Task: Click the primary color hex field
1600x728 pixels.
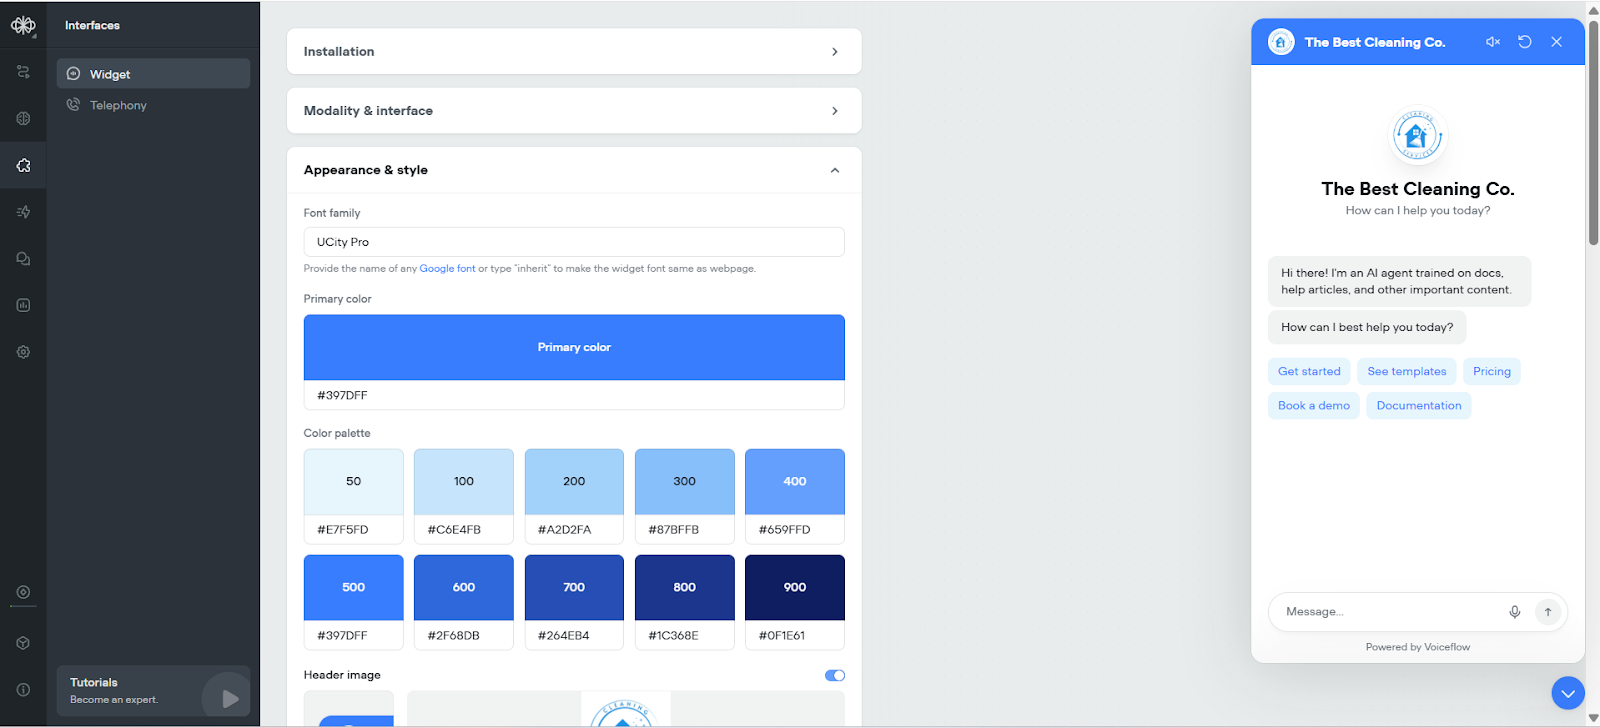Action: tap(574, 395)
